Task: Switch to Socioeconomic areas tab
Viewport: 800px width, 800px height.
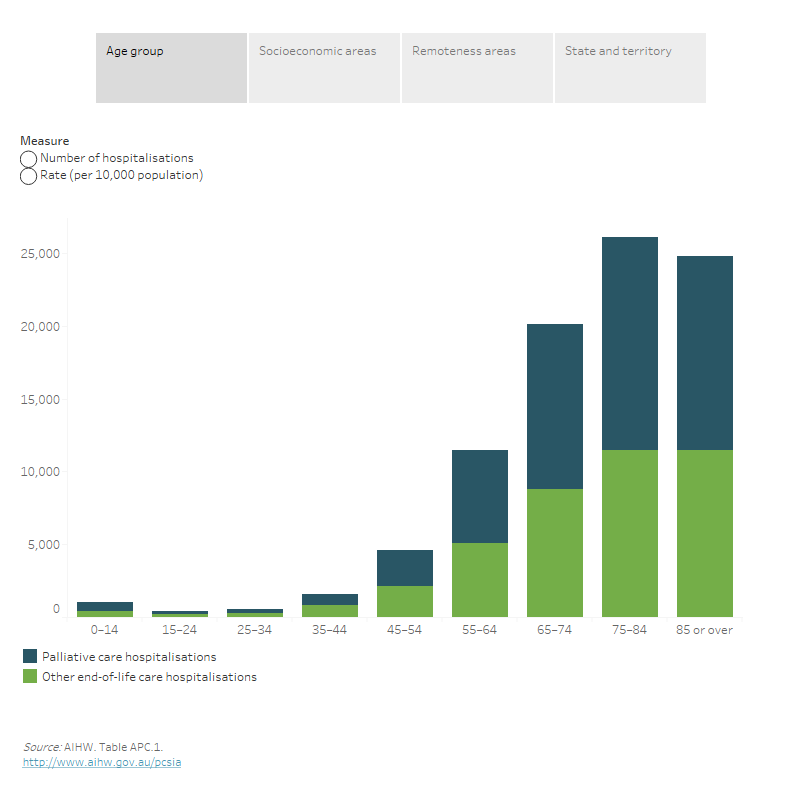Action: point(324,67)
